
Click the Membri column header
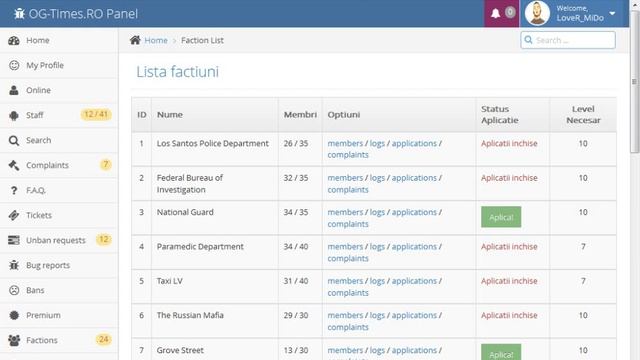coord(300,115)
